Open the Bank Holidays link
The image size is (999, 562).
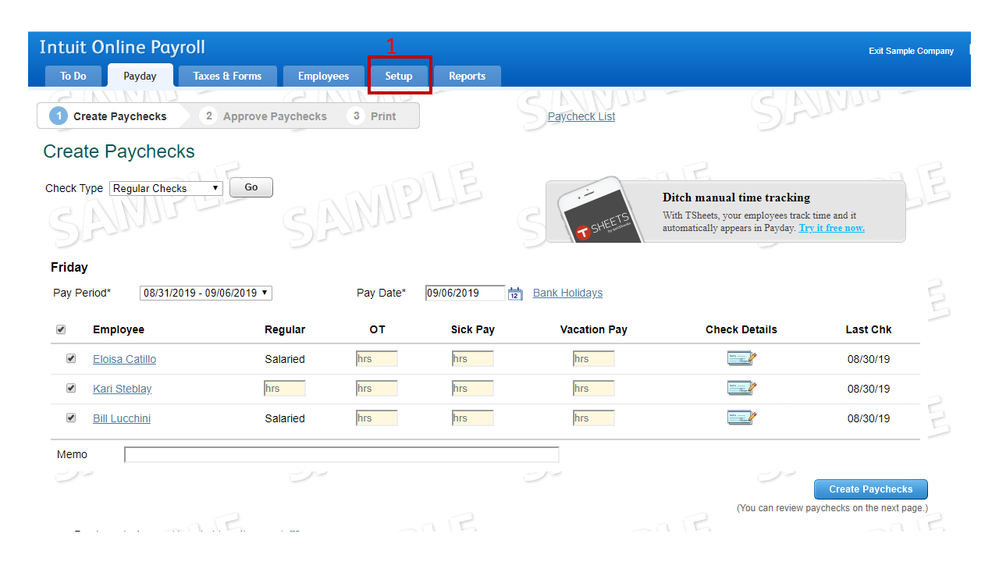(x=568, y=293)
